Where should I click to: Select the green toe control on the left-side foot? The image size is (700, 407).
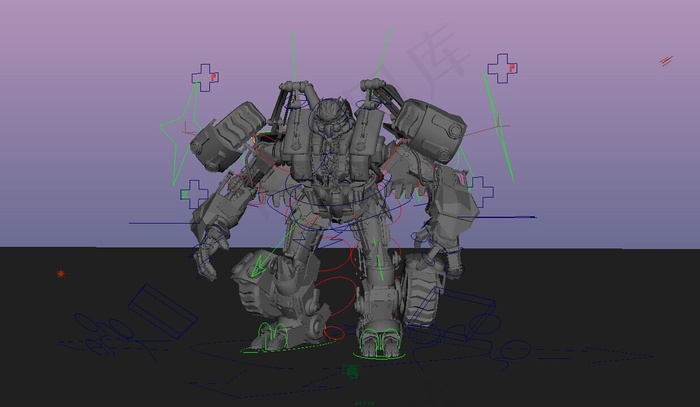point(273,336)
